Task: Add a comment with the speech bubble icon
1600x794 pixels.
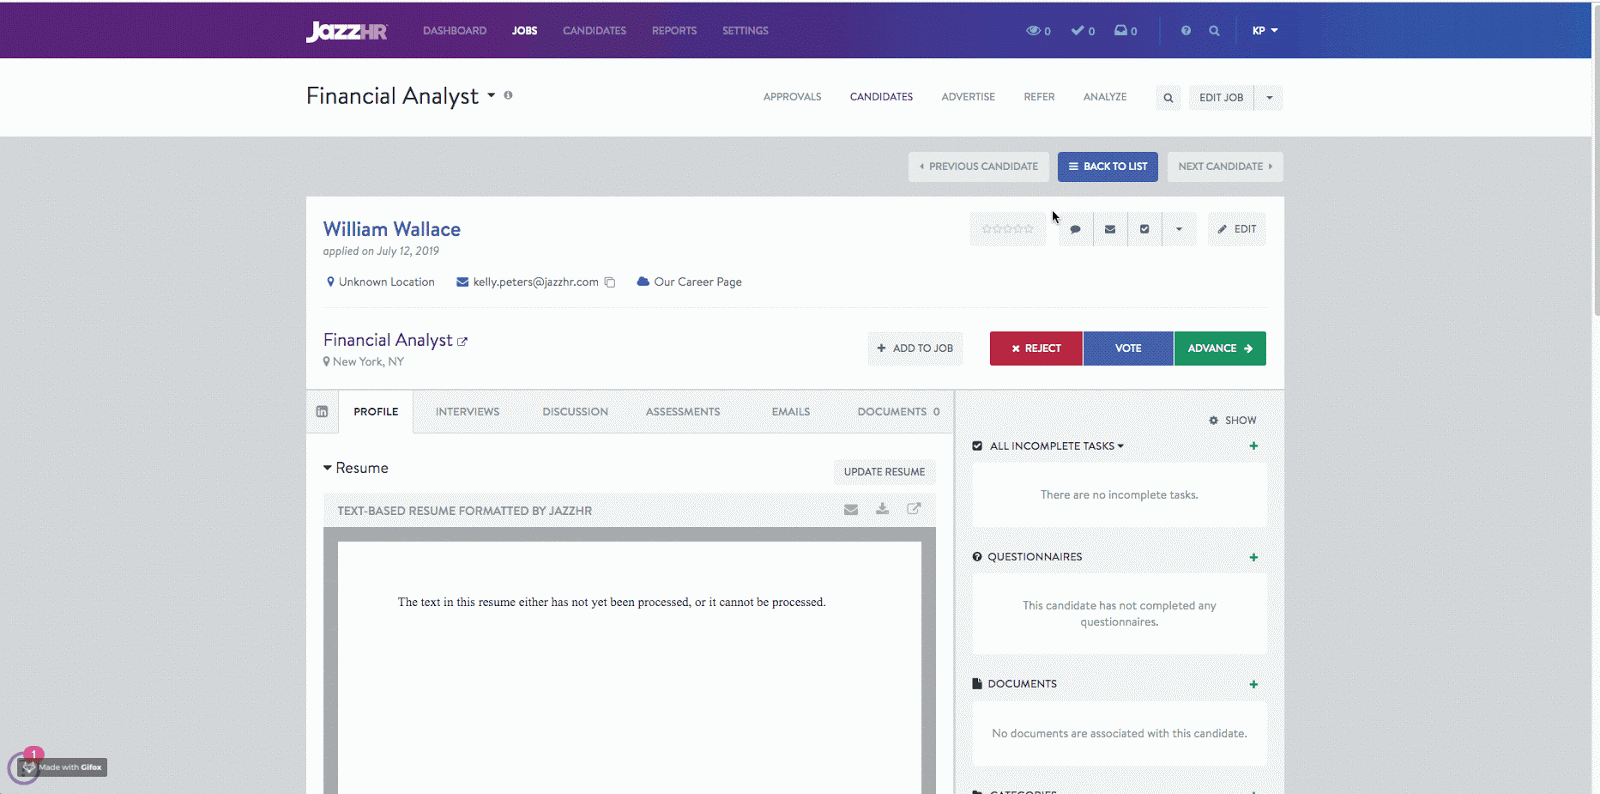Action: [x=1075, y=229]
